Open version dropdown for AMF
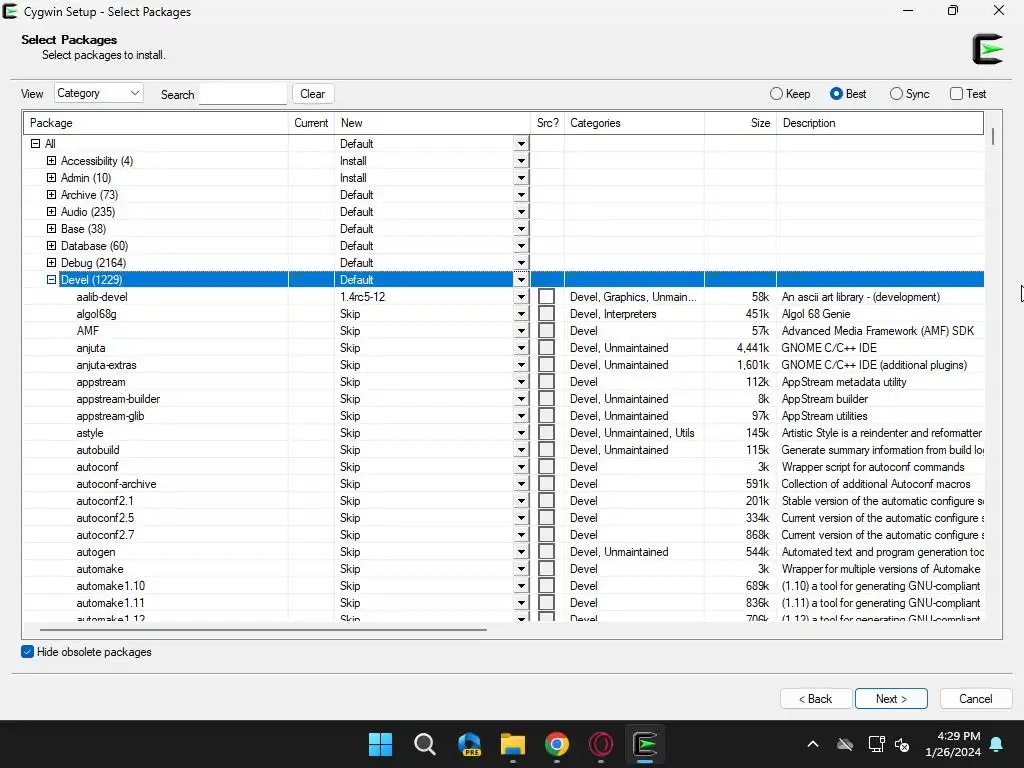 (521, 330)
